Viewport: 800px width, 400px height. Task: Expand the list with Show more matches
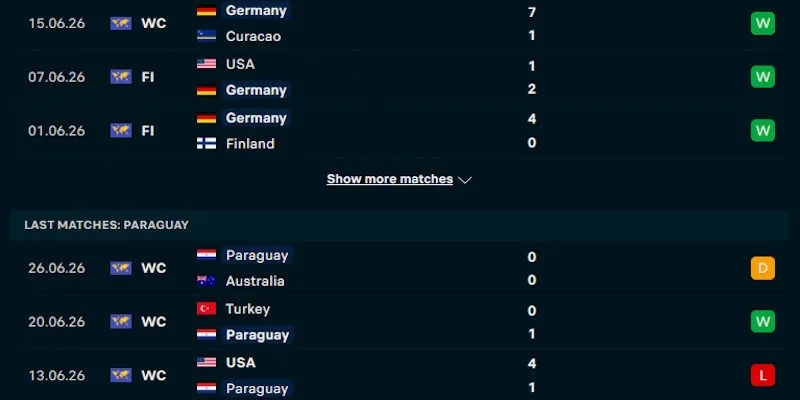(390, 179)
